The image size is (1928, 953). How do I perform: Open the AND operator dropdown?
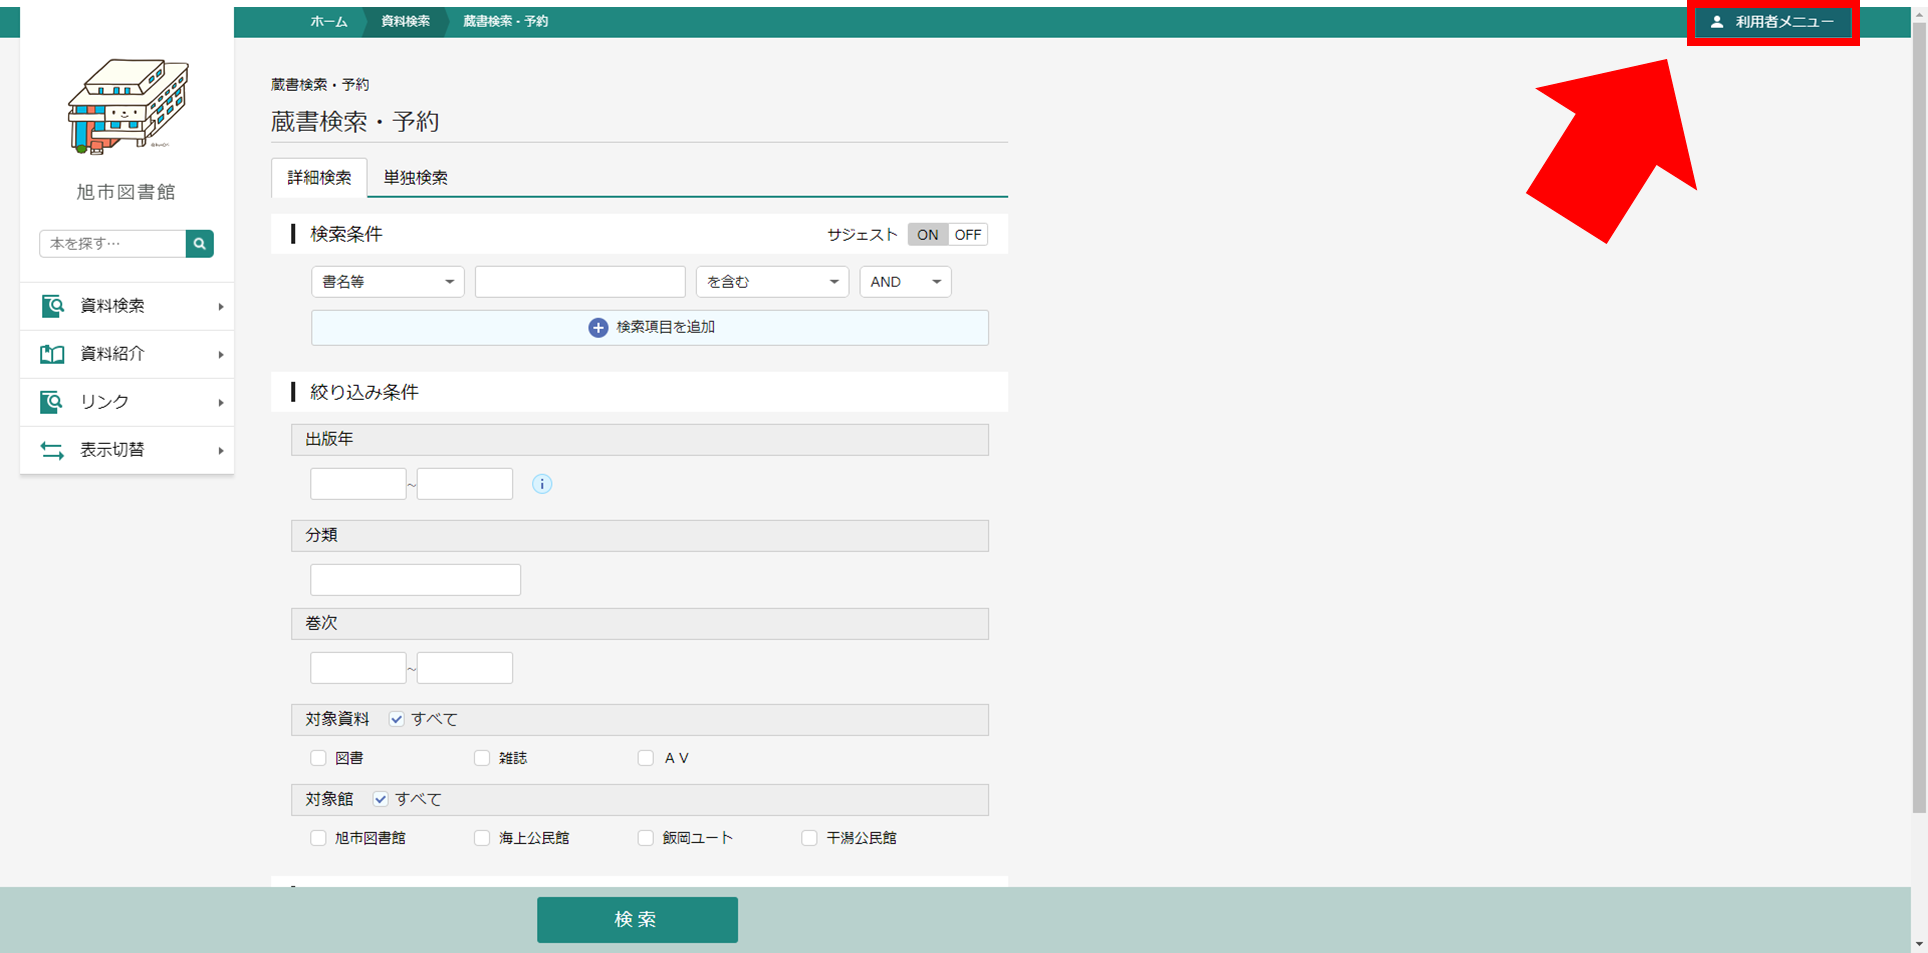[905, 282]
